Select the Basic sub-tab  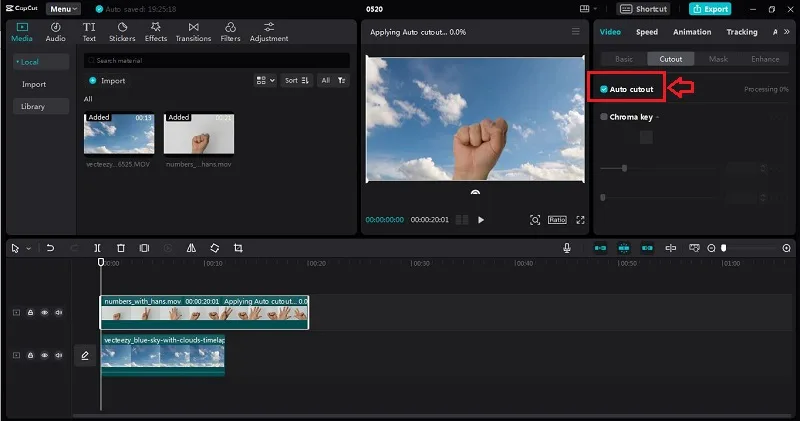[623, 59]
